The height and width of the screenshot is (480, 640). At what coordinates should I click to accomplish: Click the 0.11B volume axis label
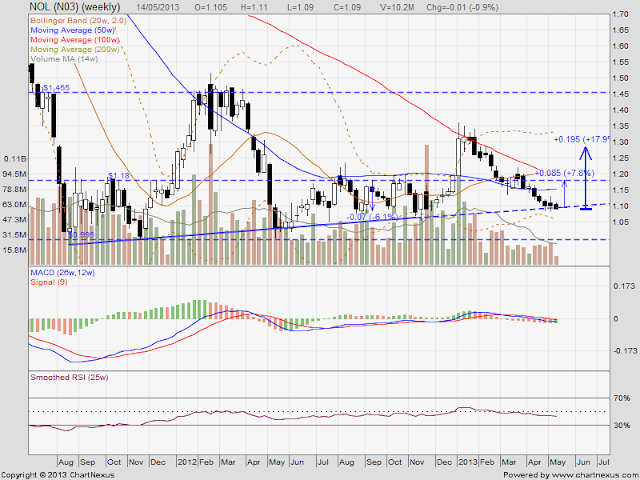pyautogui.click(x=15, y=159)
